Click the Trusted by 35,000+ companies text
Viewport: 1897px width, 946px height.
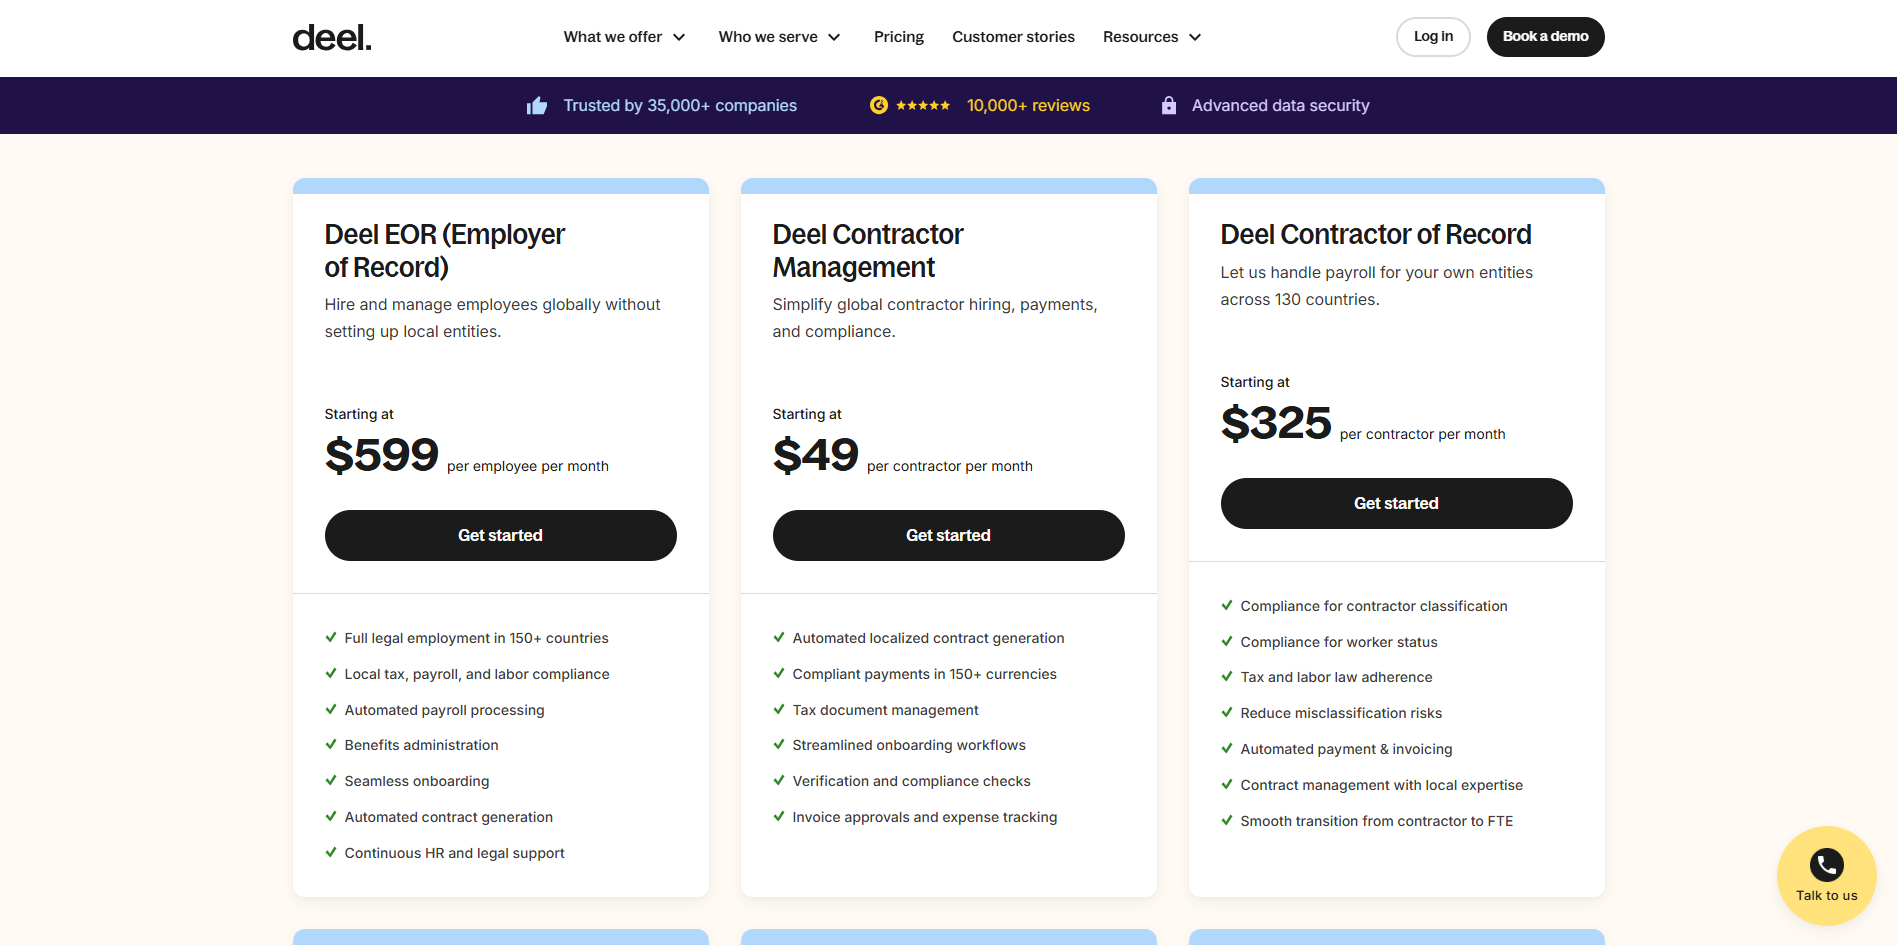(680, 106)
